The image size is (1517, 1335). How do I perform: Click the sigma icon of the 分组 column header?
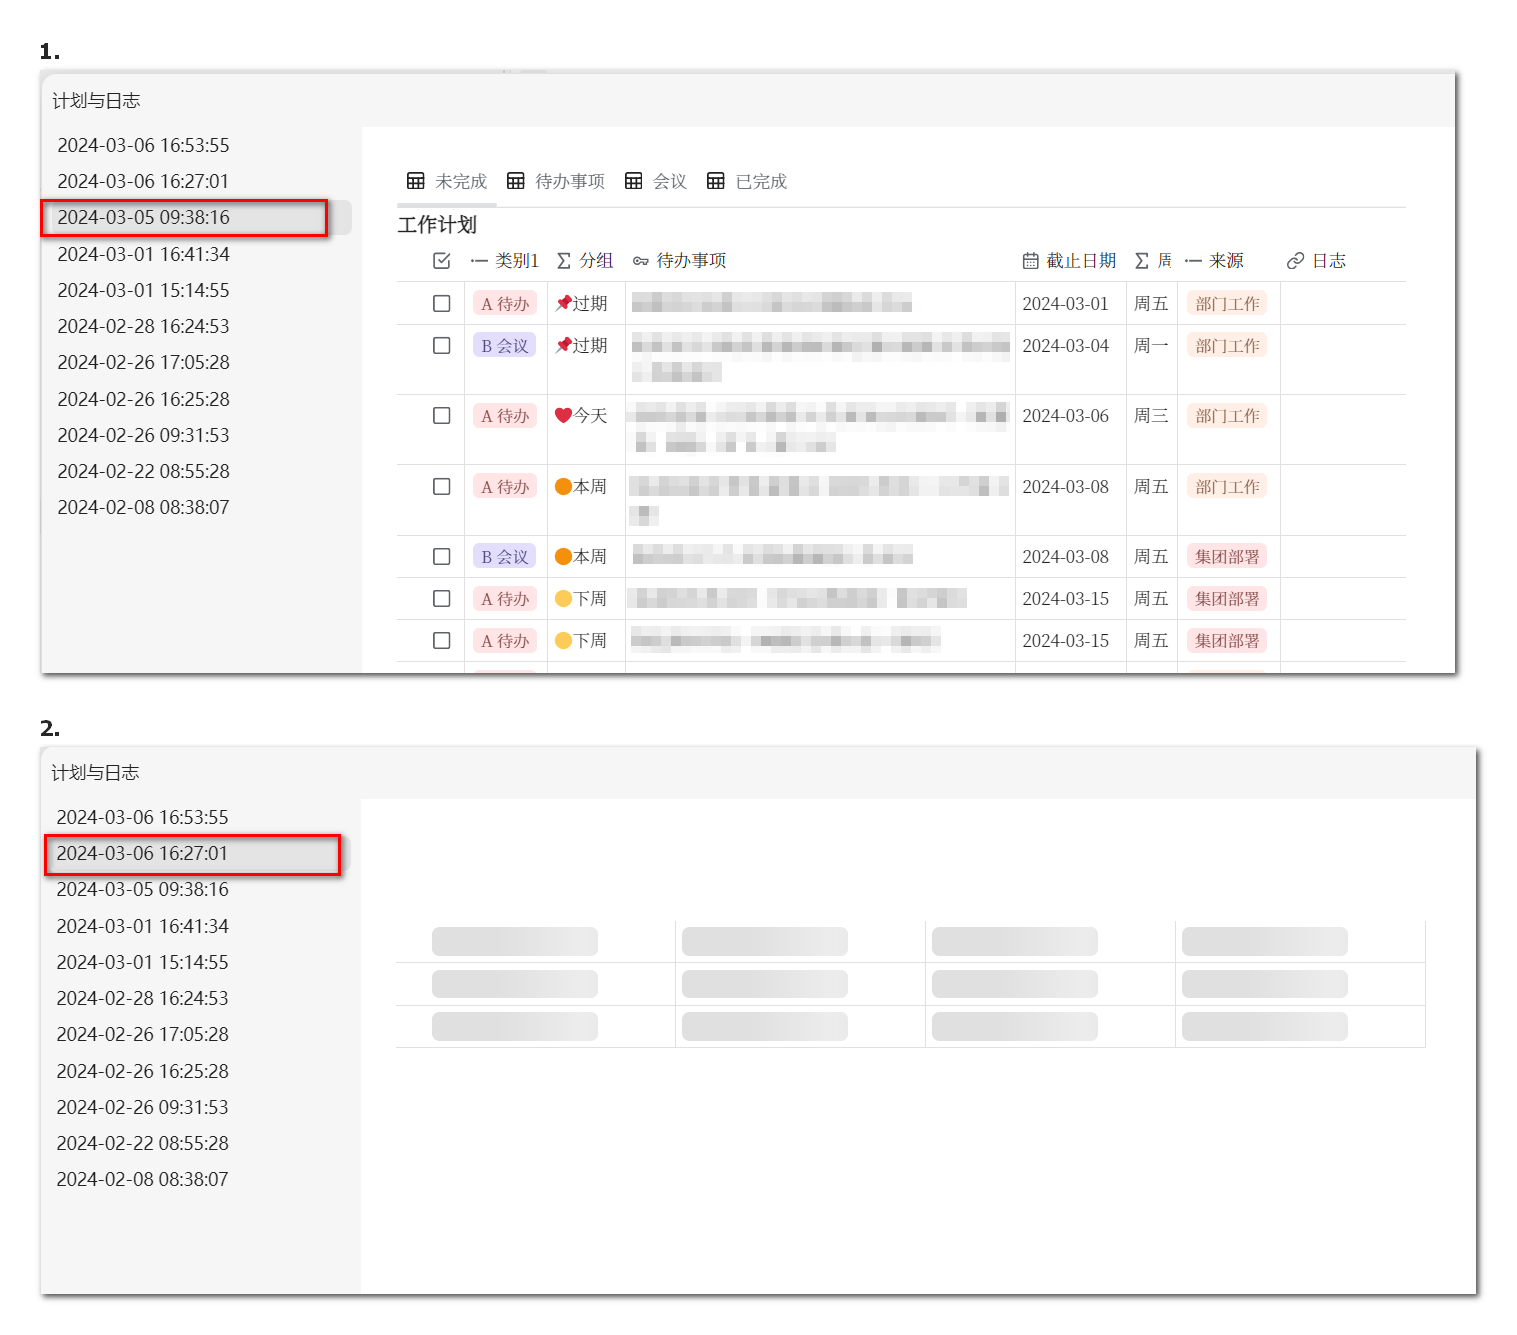click(x=564, y=261)
